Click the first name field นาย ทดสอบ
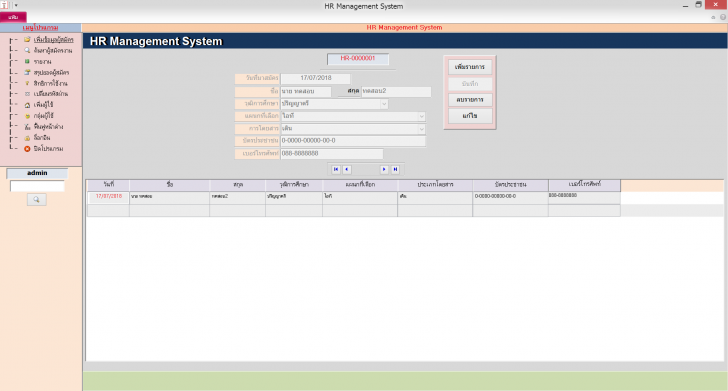The height and width of the screenshot is (391, 728). click(x=306, y=91)
